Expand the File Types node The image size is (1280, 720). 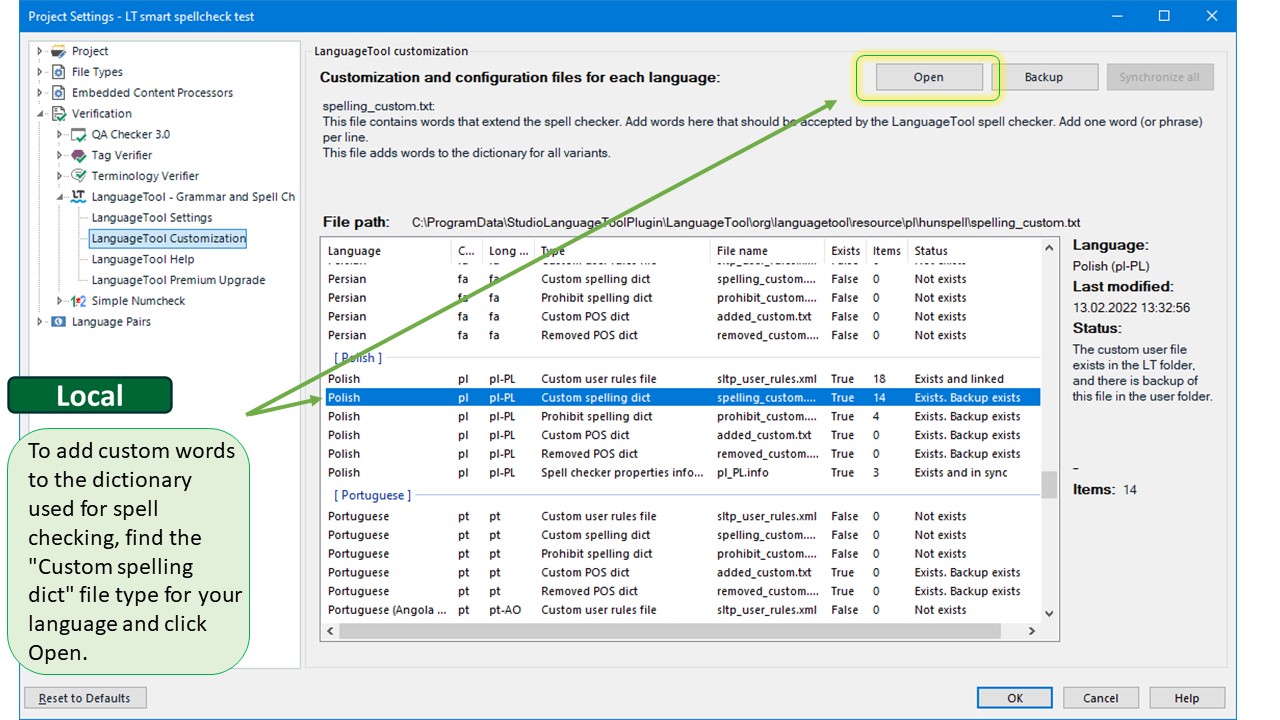[x=41, y=72]
